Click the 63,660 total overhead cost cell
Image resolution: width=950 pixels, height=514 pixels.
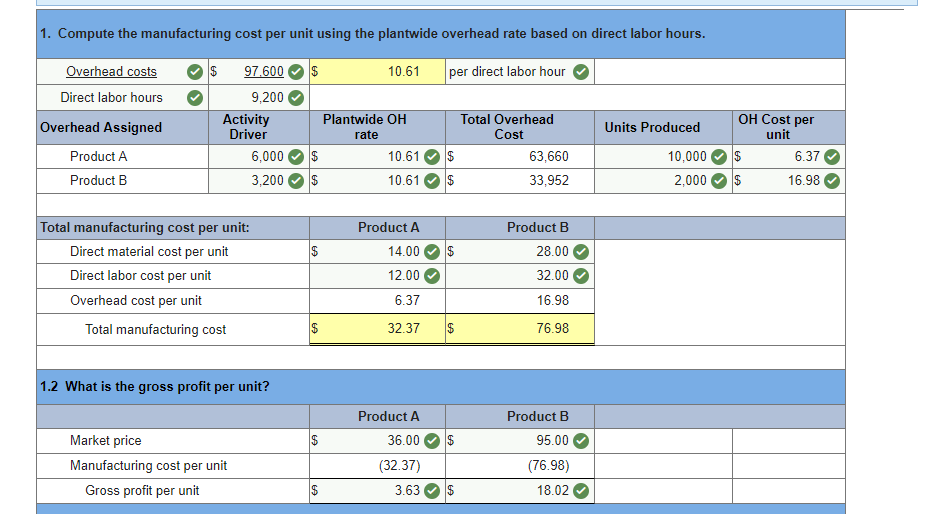point(520,156)
